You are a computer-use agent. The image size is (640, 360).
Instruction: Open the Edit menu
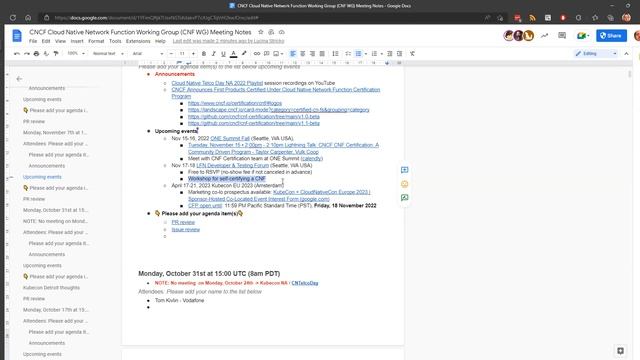pos(46,41)
